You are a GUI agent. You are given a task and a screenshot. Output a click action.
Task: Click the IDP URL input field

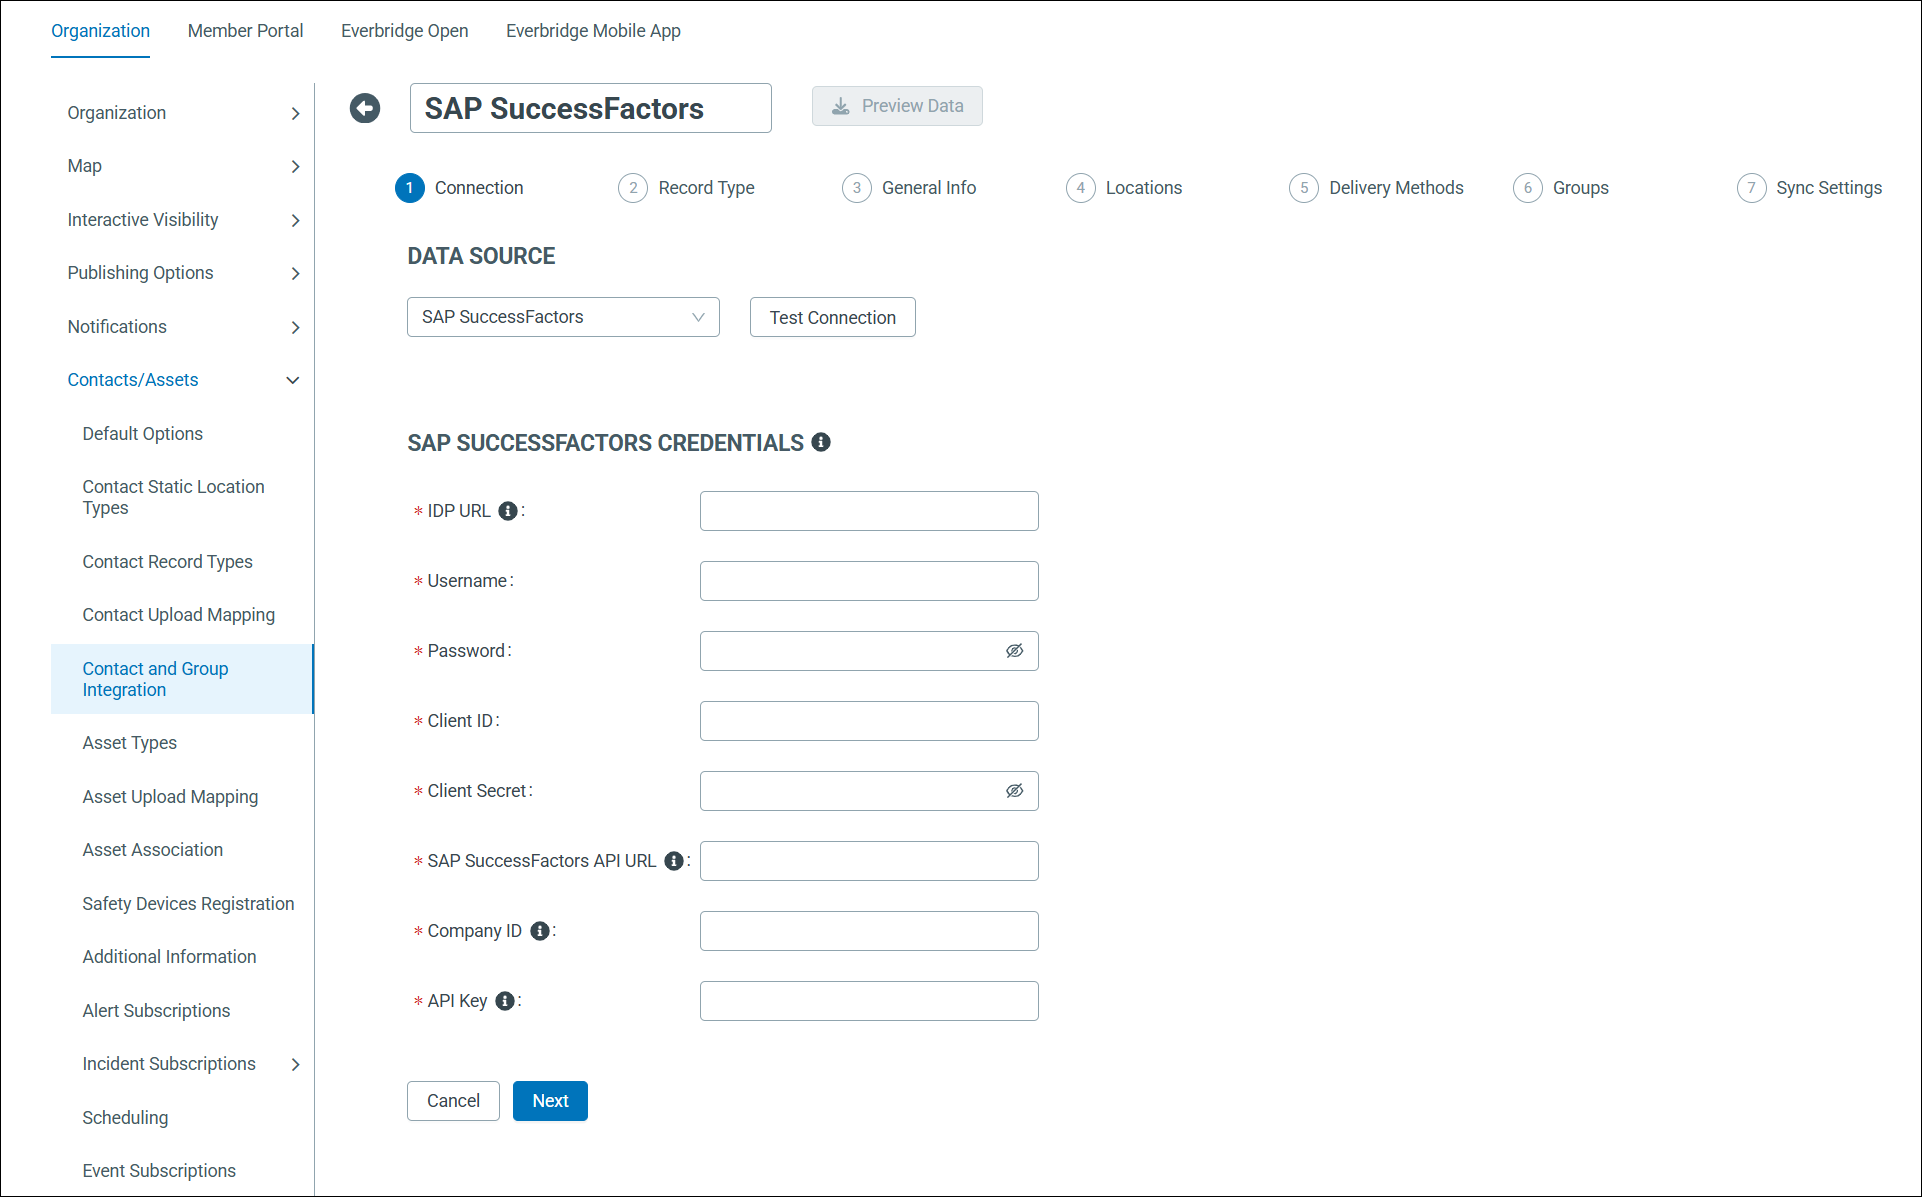tap(869, 511)
